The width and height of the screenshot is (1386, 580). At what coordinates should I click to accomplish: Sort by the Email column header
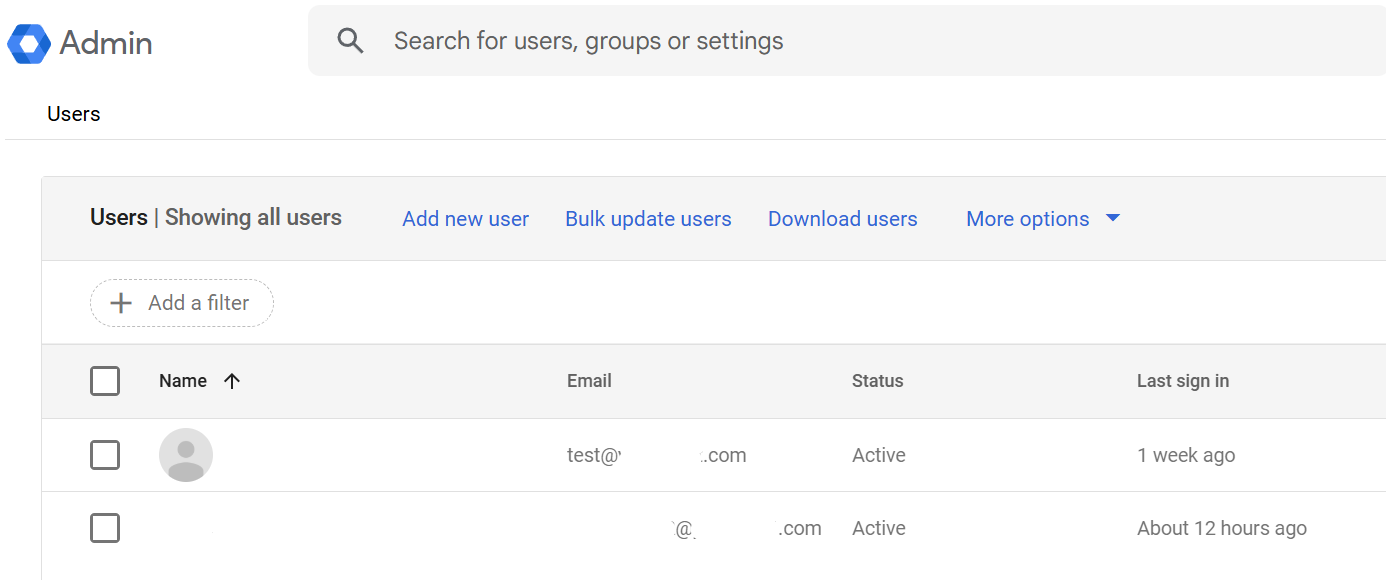pyautogui.click(x=589, y=381)
